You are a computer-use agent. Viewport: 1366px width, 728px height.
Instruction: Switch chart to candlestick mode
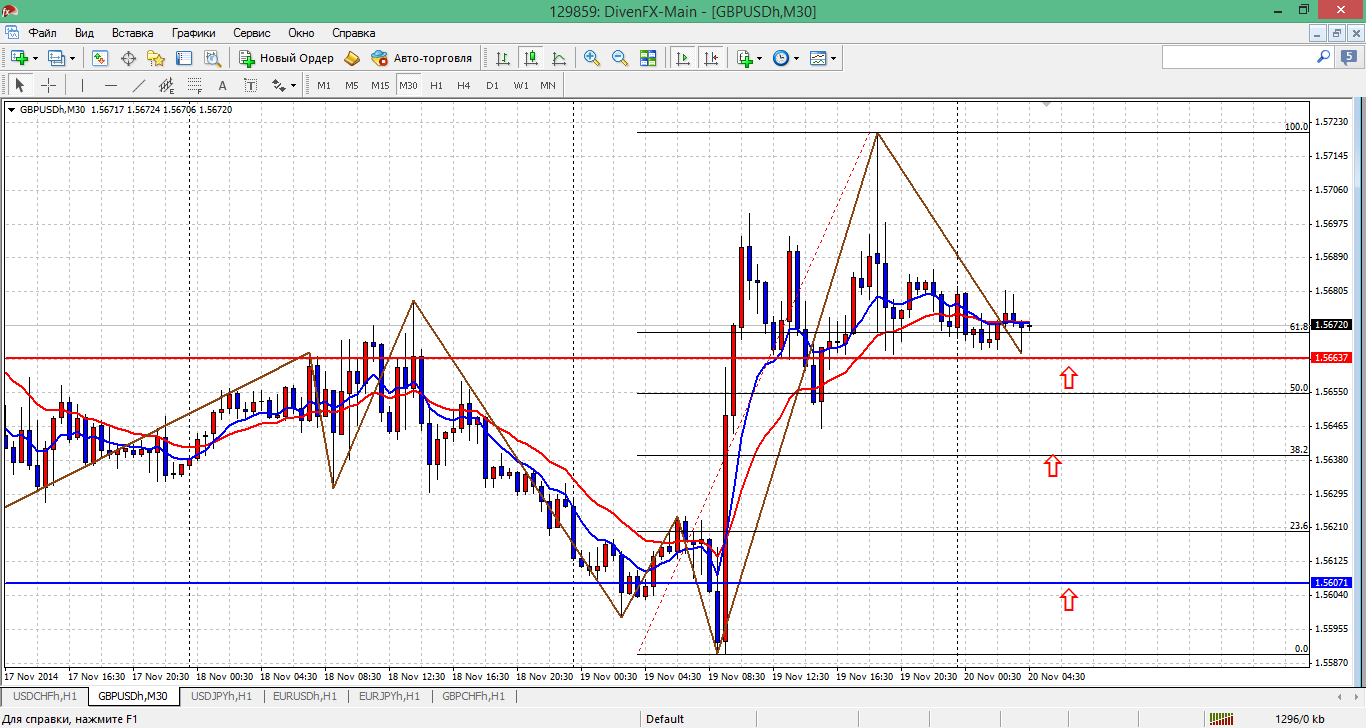coord(530,58)
